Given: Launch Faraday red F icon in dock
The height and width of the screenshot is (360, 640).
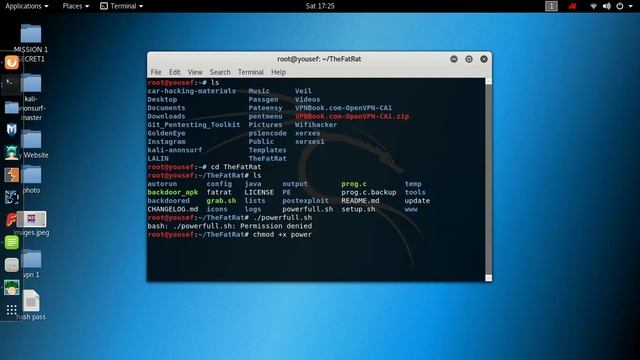Looking at the screenshot, I should click(11, 220).
